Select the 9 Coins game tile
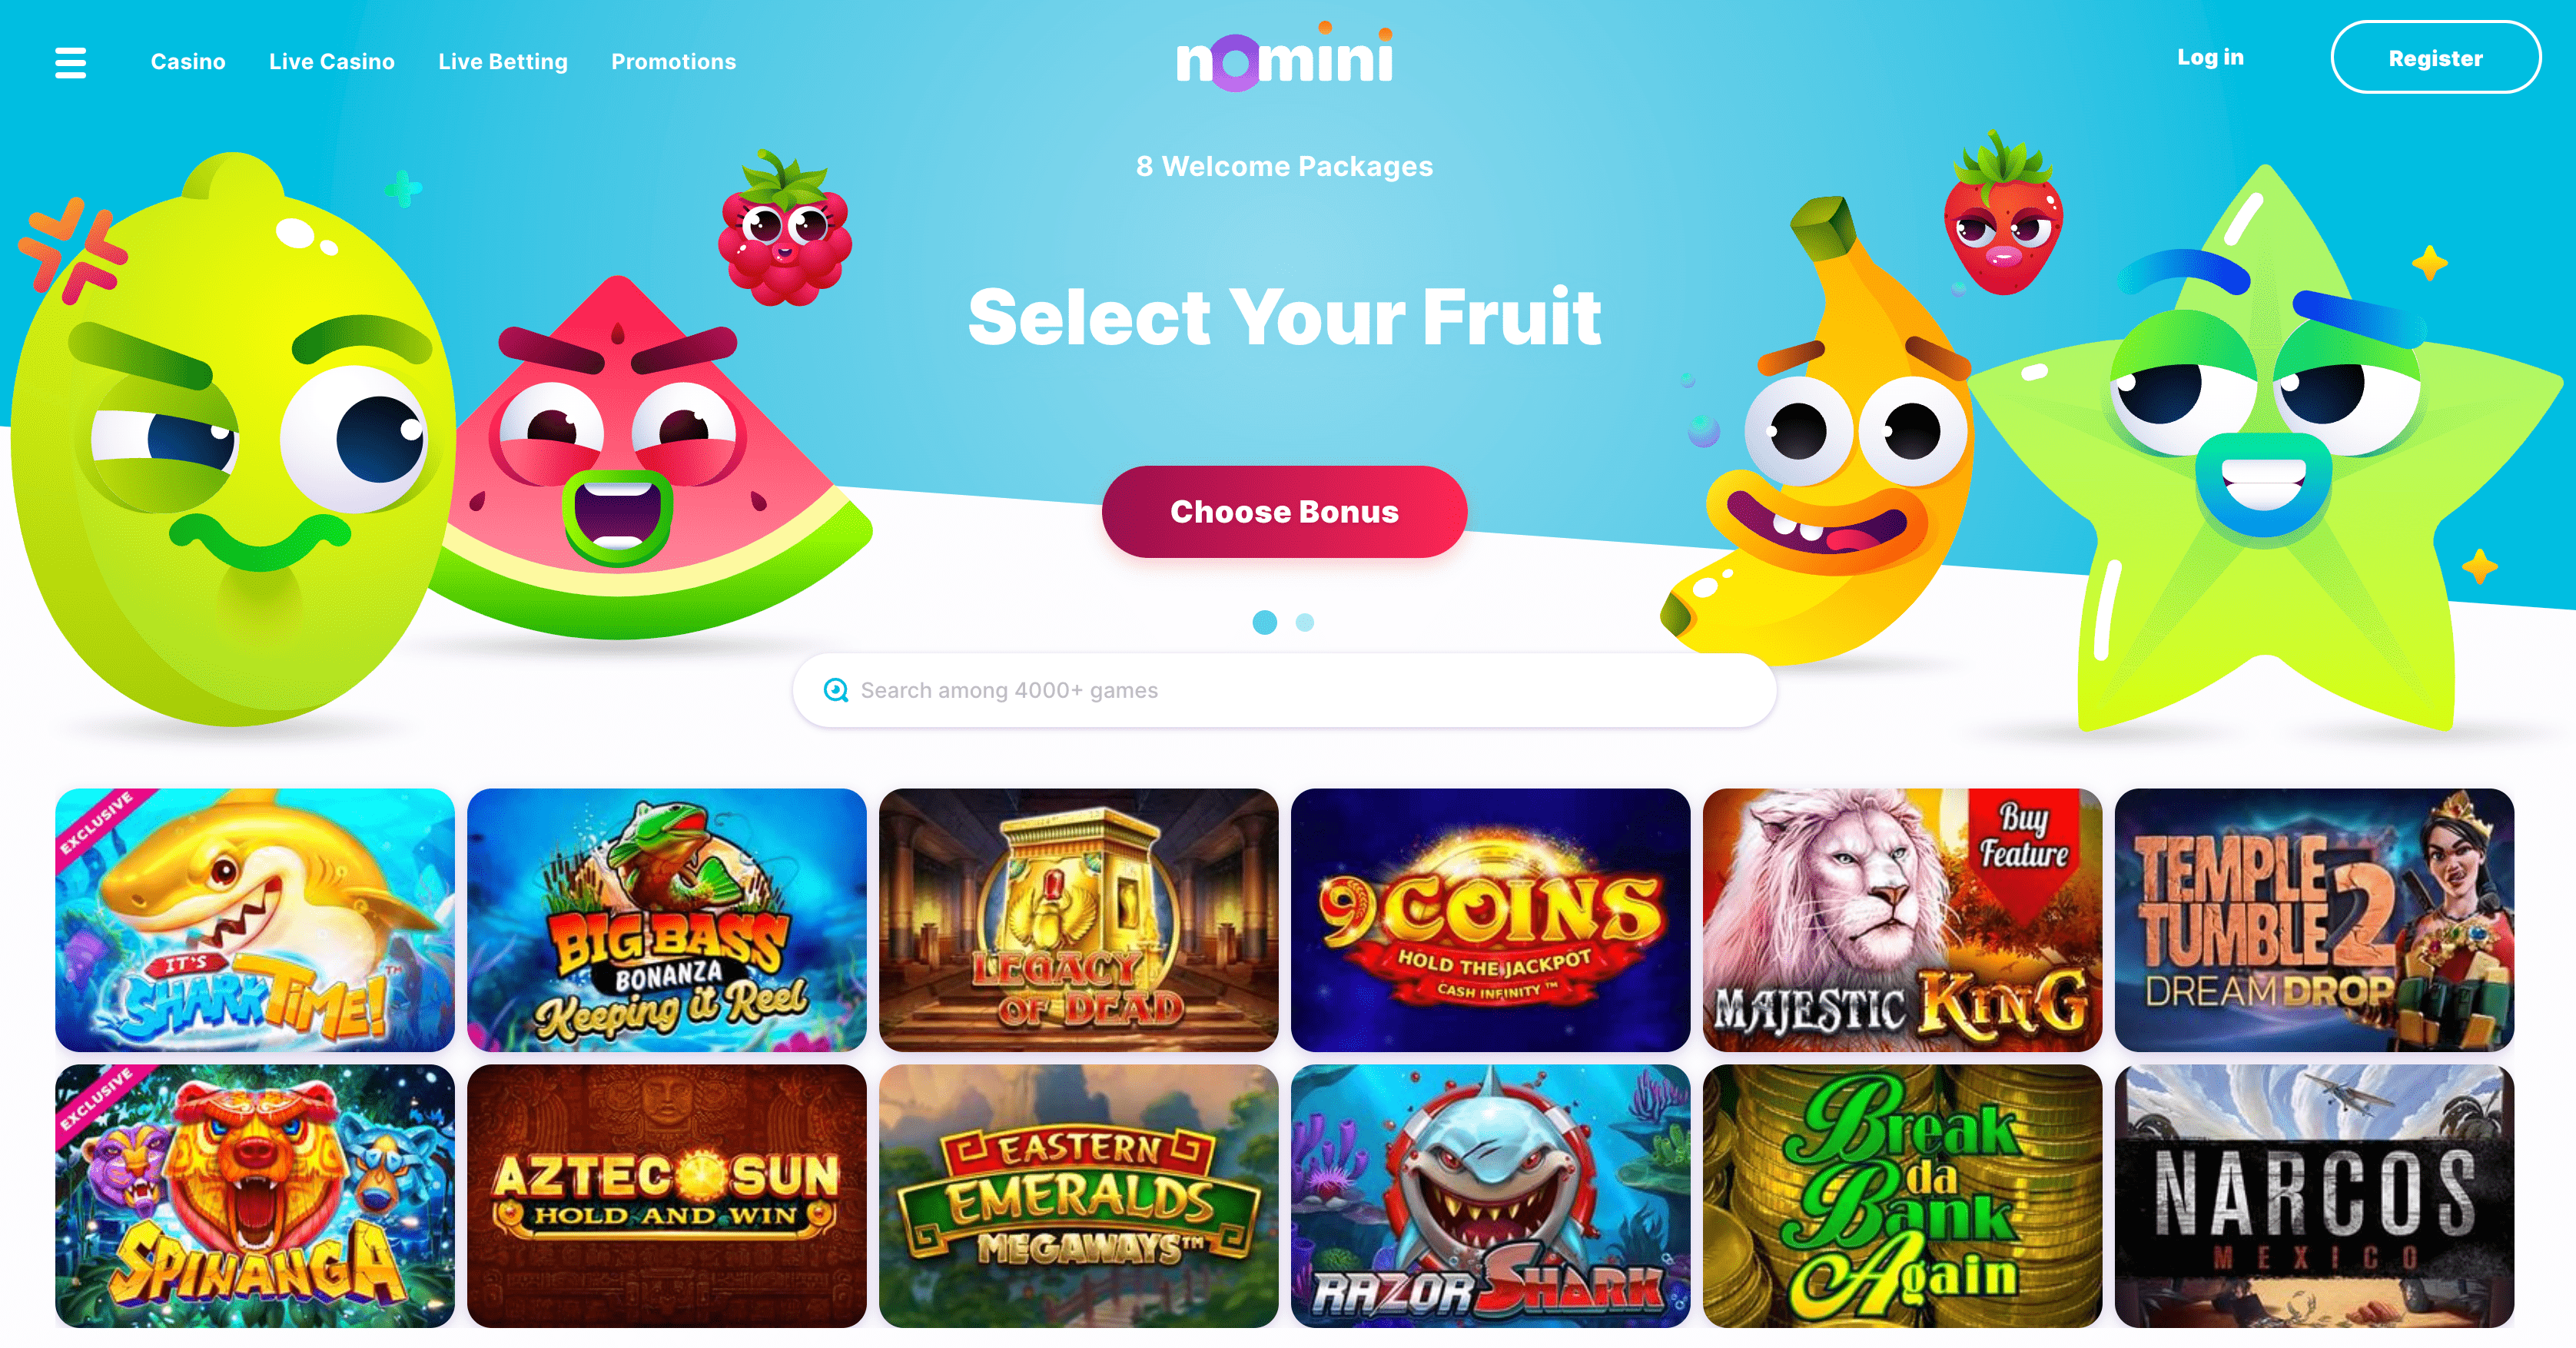The width and height of the screenshot is (2576, 1348). point(1491,920)
